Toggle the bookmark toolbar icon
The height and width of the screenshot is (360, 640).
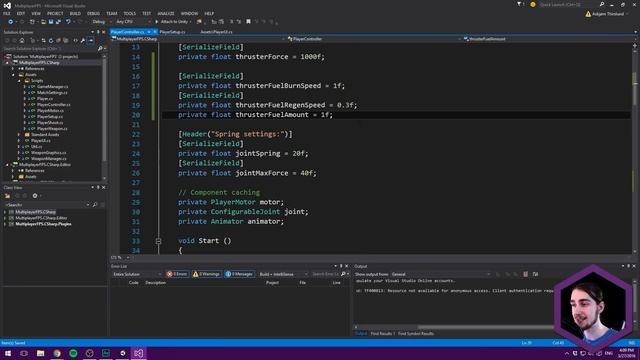248,22
